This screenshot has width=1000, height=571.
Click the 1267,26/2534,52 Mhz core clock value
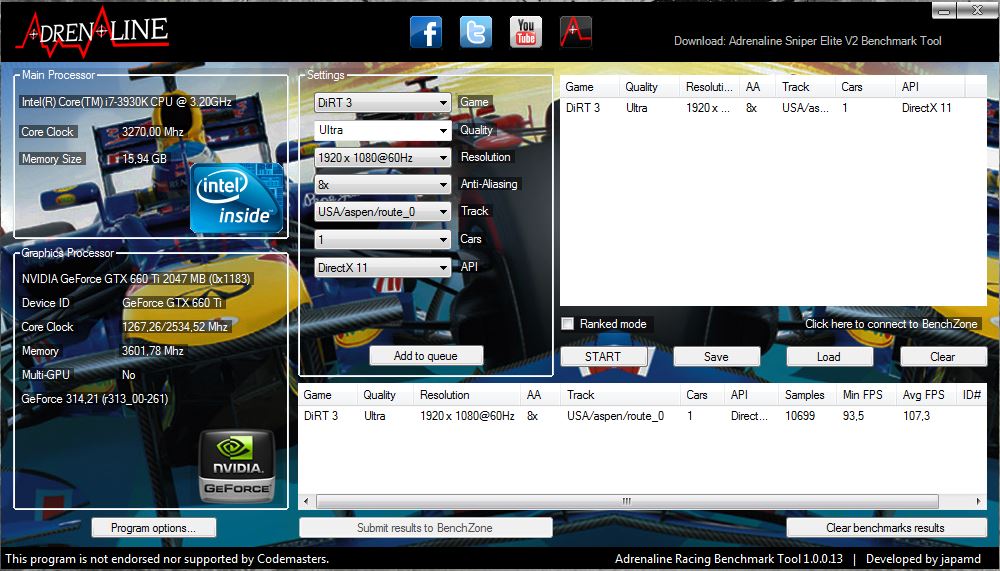coord(175,327)
